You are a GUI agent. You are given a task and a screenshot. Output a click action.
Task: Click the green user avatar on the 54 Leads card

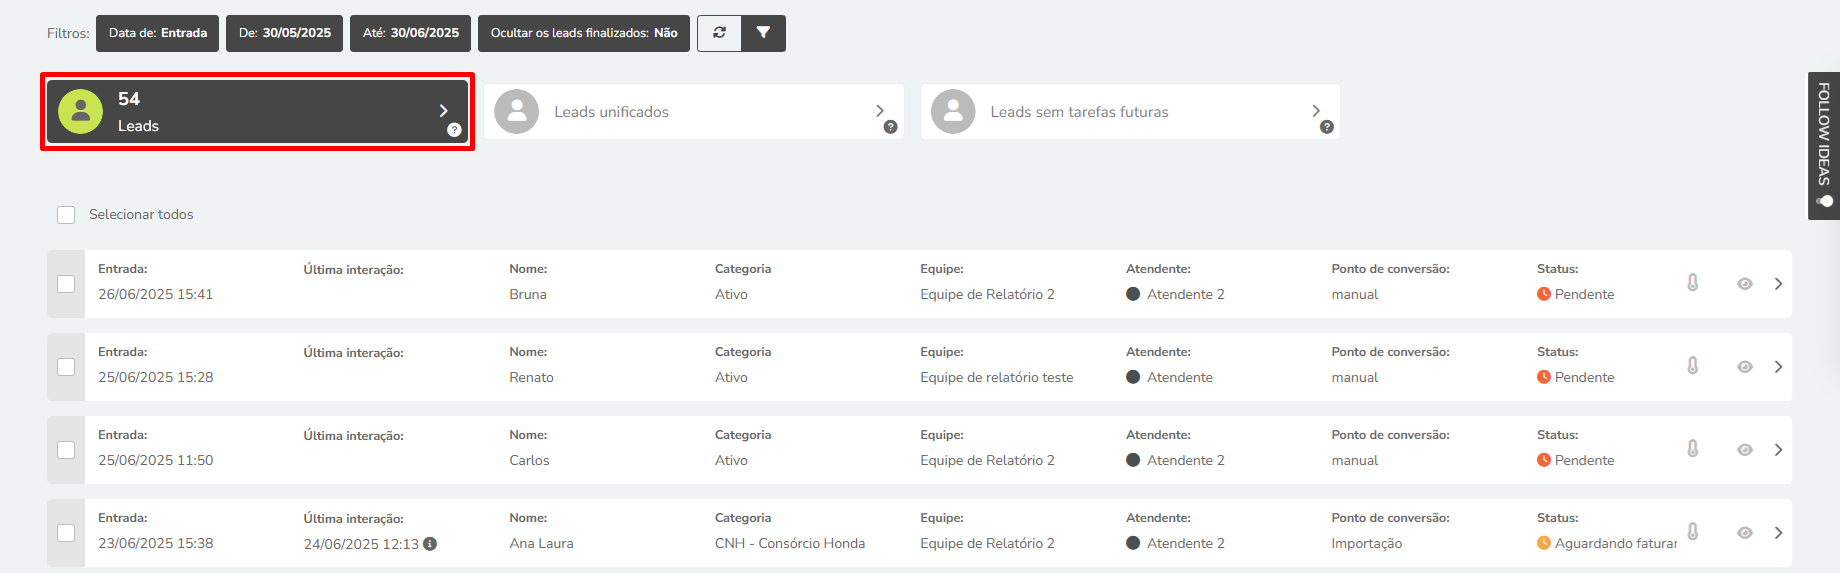coord(81,112)
